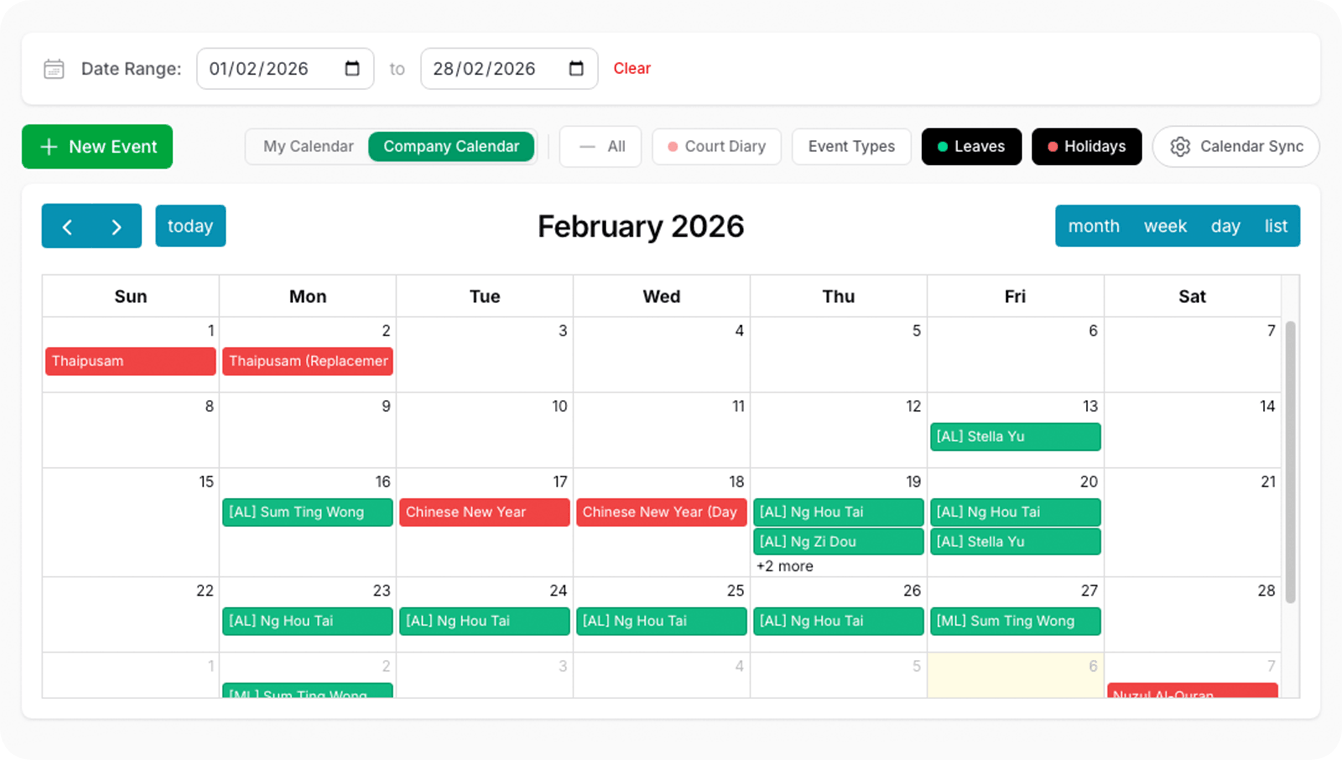Select the All filter option

[601, 147]
